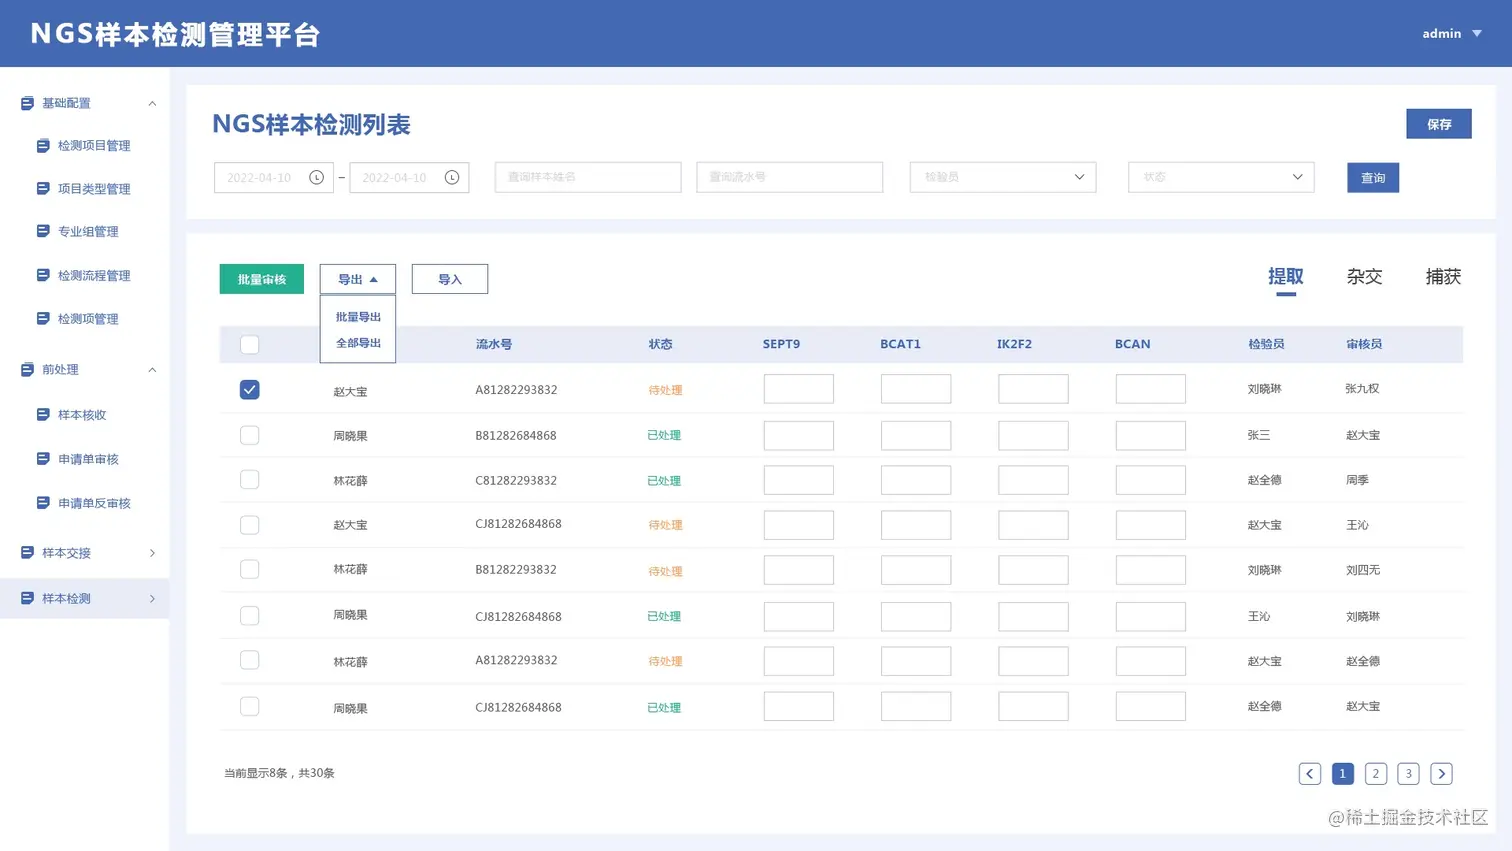Click the green 批量审核 button
This screenshot has width=1512, height=851.
click(x=262, y=279)
